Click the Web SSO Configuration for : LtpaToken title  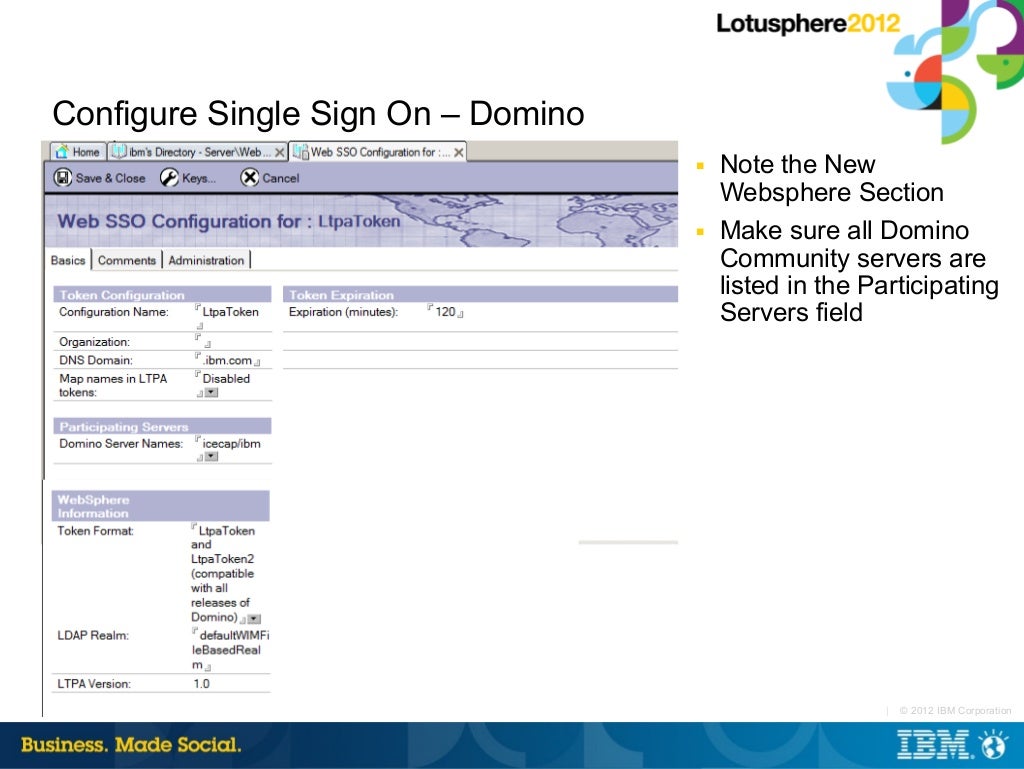[229, 221]
